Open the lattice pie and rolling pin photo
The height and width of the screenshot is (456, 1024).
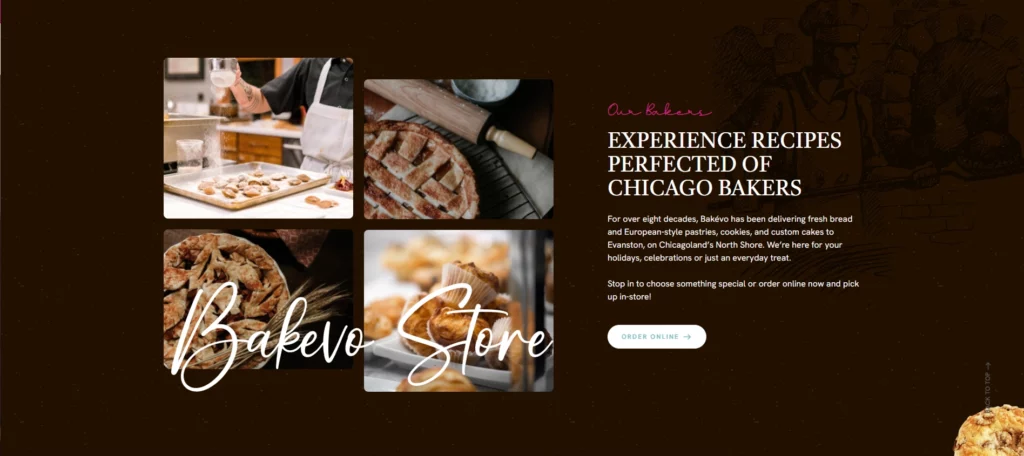(458, 149)
